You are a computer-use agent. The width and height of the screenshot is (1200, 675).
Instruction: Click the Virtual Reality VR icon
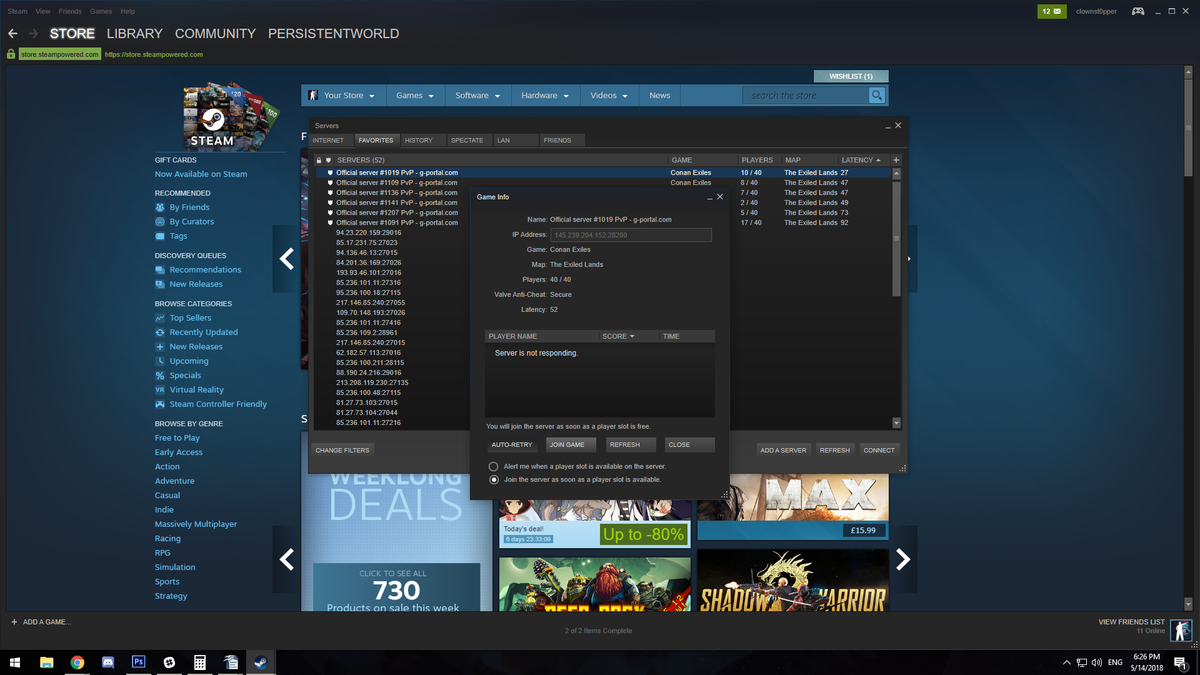coord(160,390)
